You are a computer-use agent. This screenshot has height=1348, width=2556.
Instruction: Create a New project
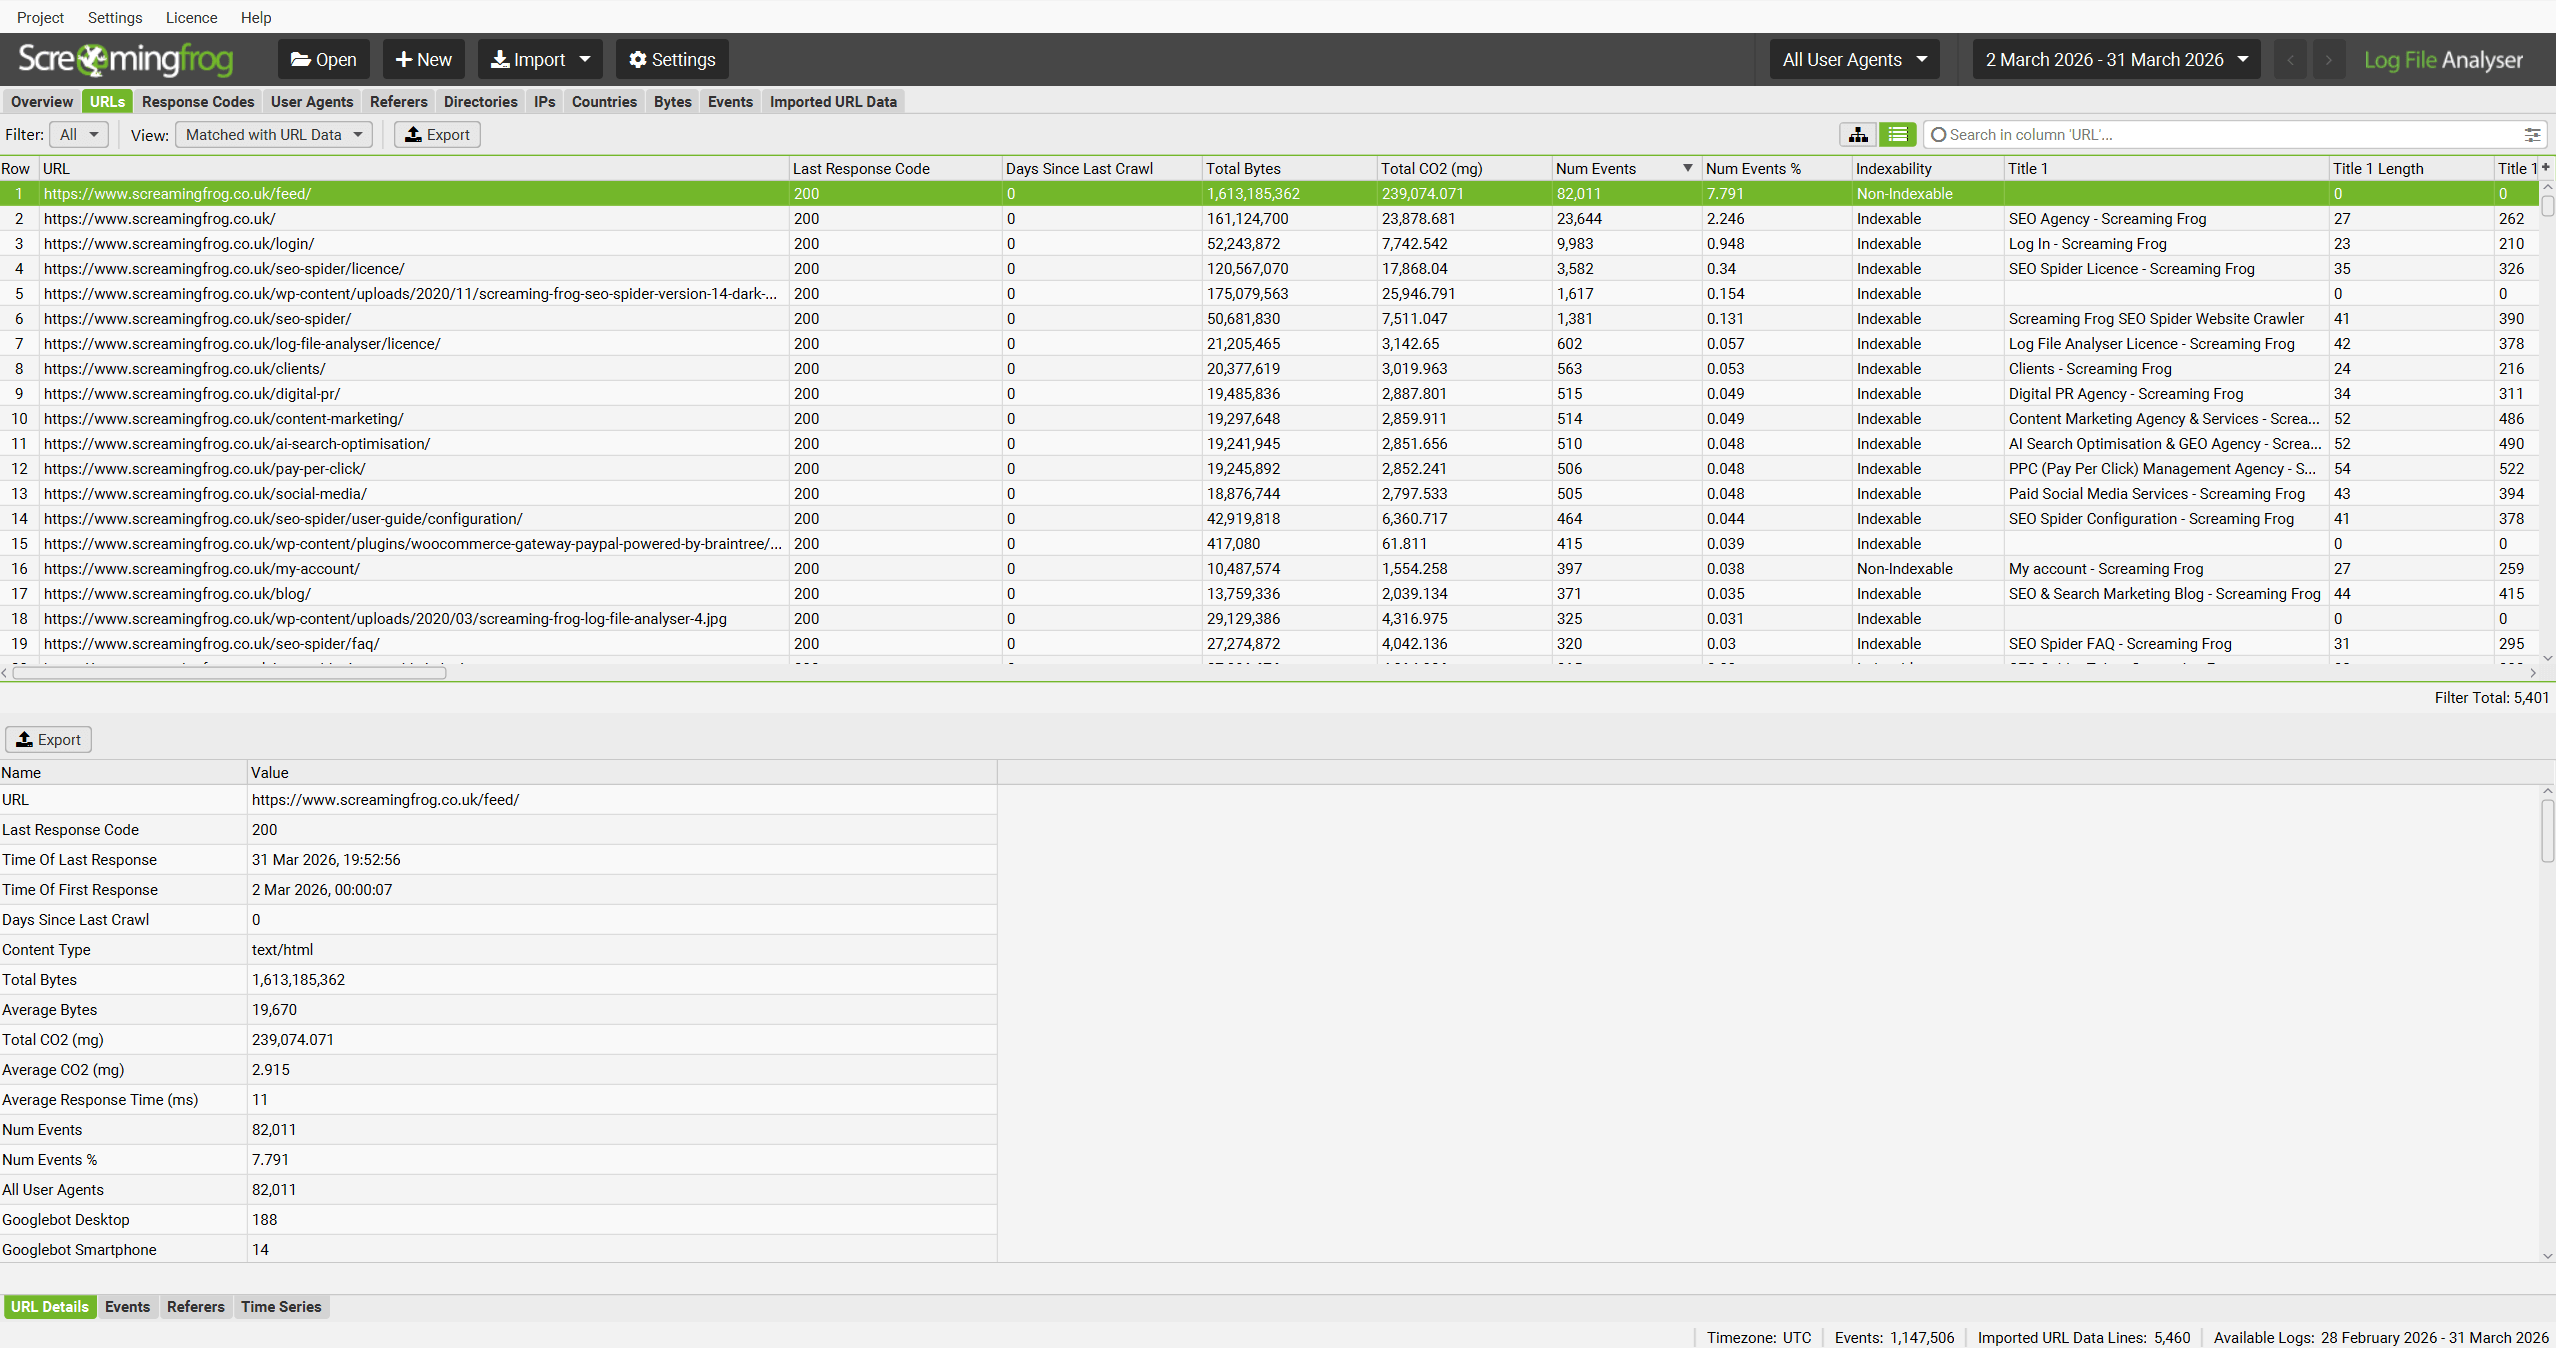pos(424,60)
